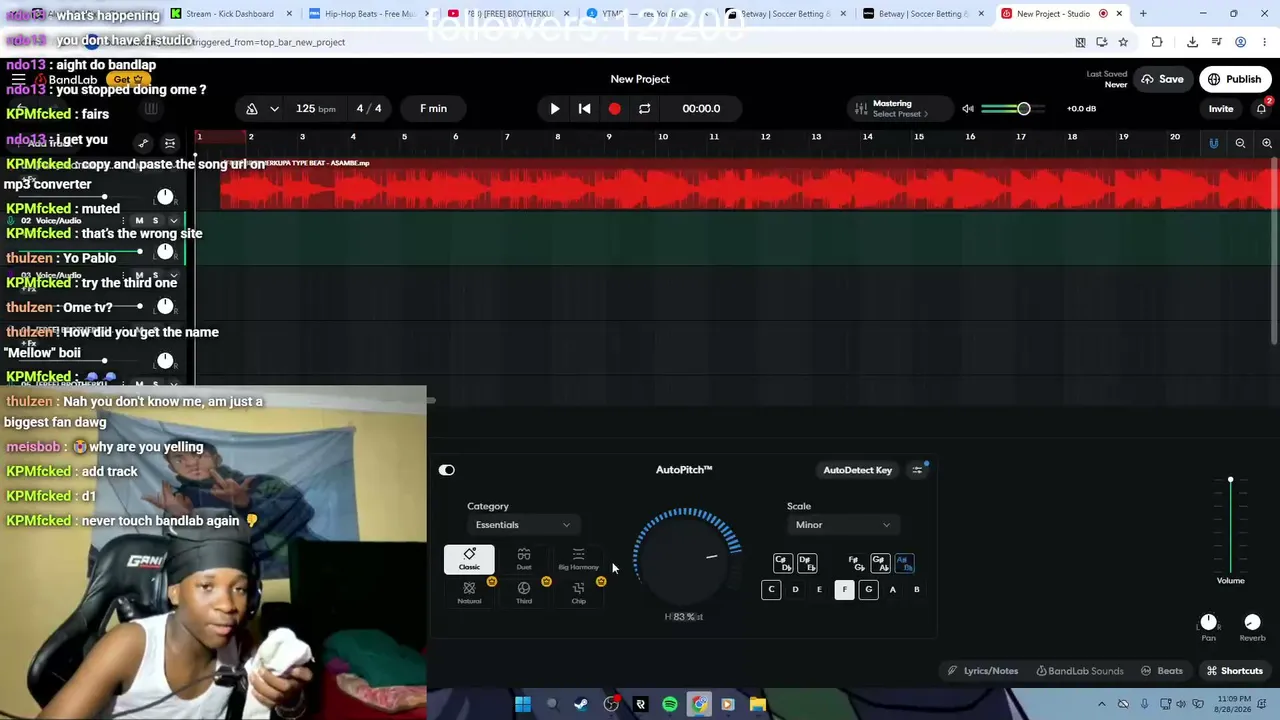Image resolution: width=1280 pixels, height=720 pixels.
Task: Click bar 9 on the timeline ruler
Action: (x=609, y=137)
